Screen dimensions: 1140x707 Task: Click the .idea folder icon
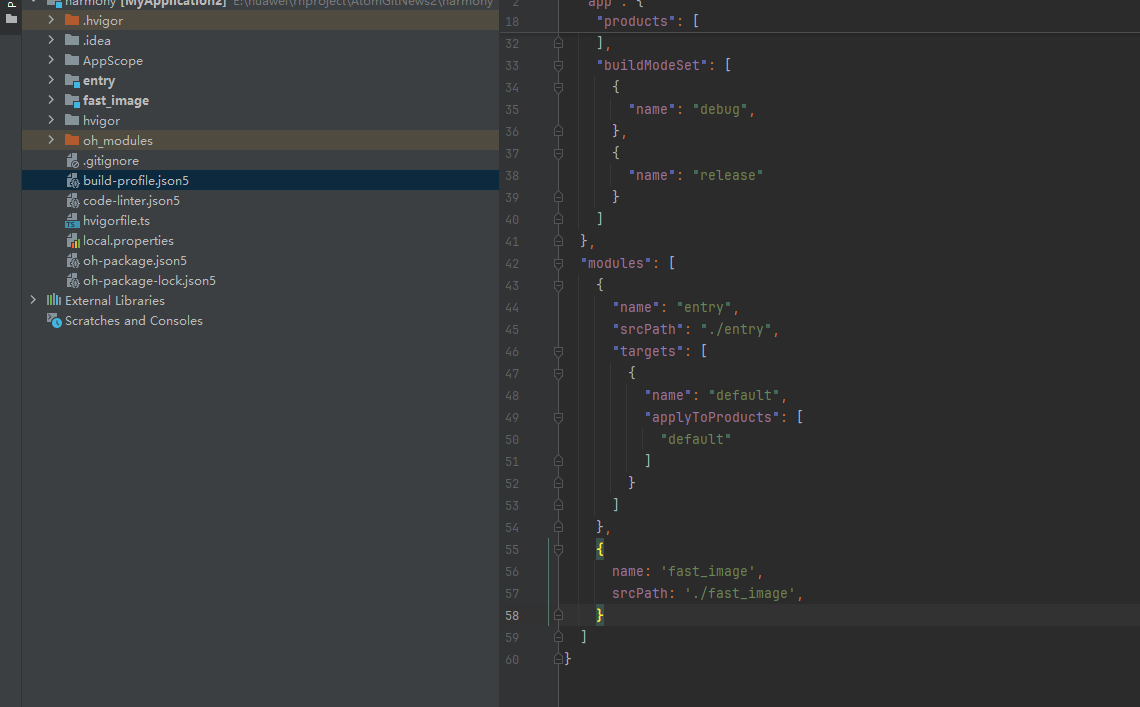tap(72, 40)
